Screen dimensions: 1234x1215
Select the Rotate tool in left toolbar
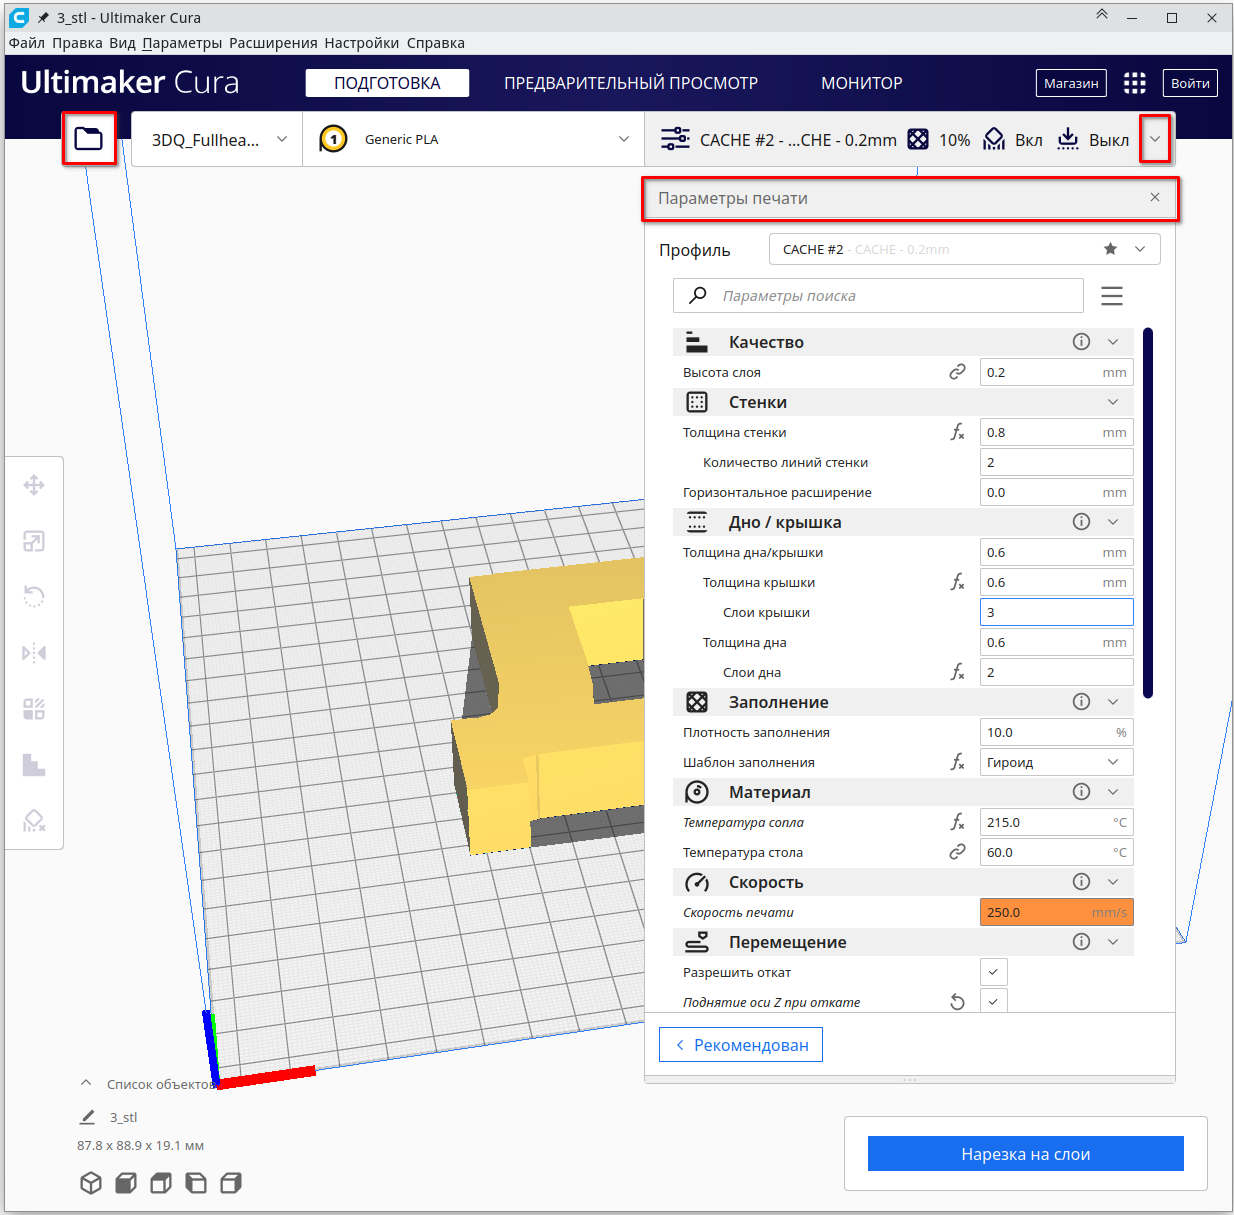tap(34, 597)
